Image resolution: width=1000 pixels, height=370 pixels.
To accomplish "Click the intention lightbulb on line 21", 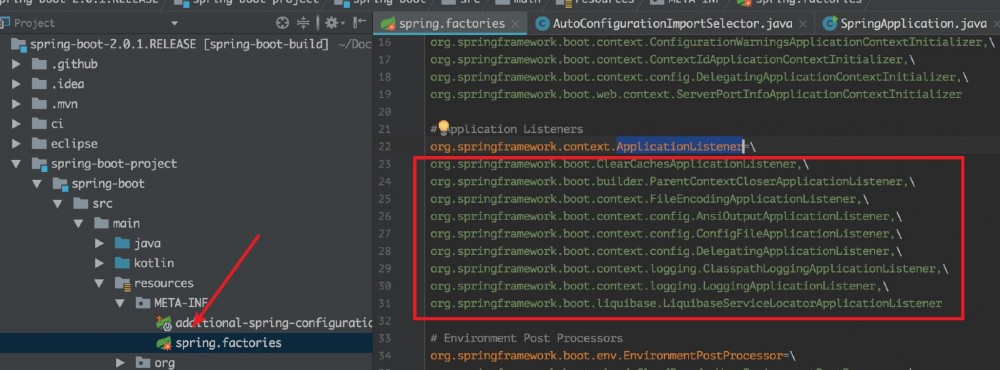I will click(443, 128).
